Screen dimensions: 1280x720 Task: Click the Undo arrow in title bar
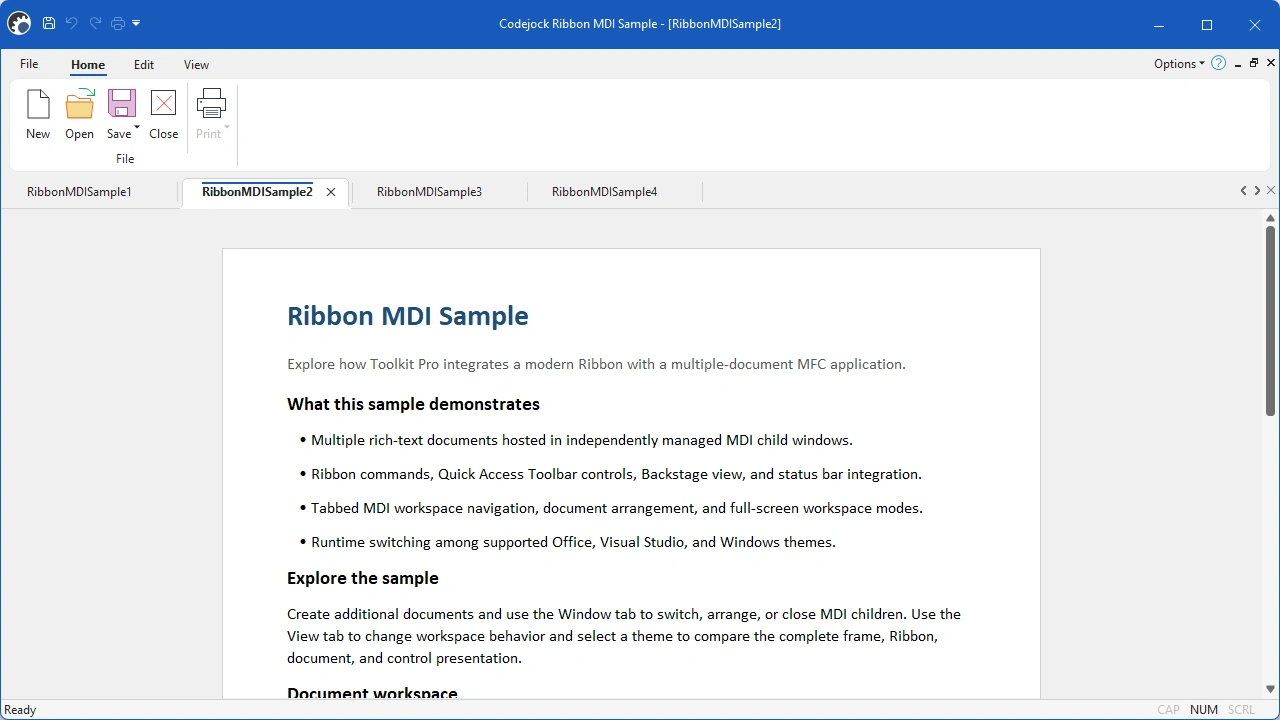tap(72, 23)
